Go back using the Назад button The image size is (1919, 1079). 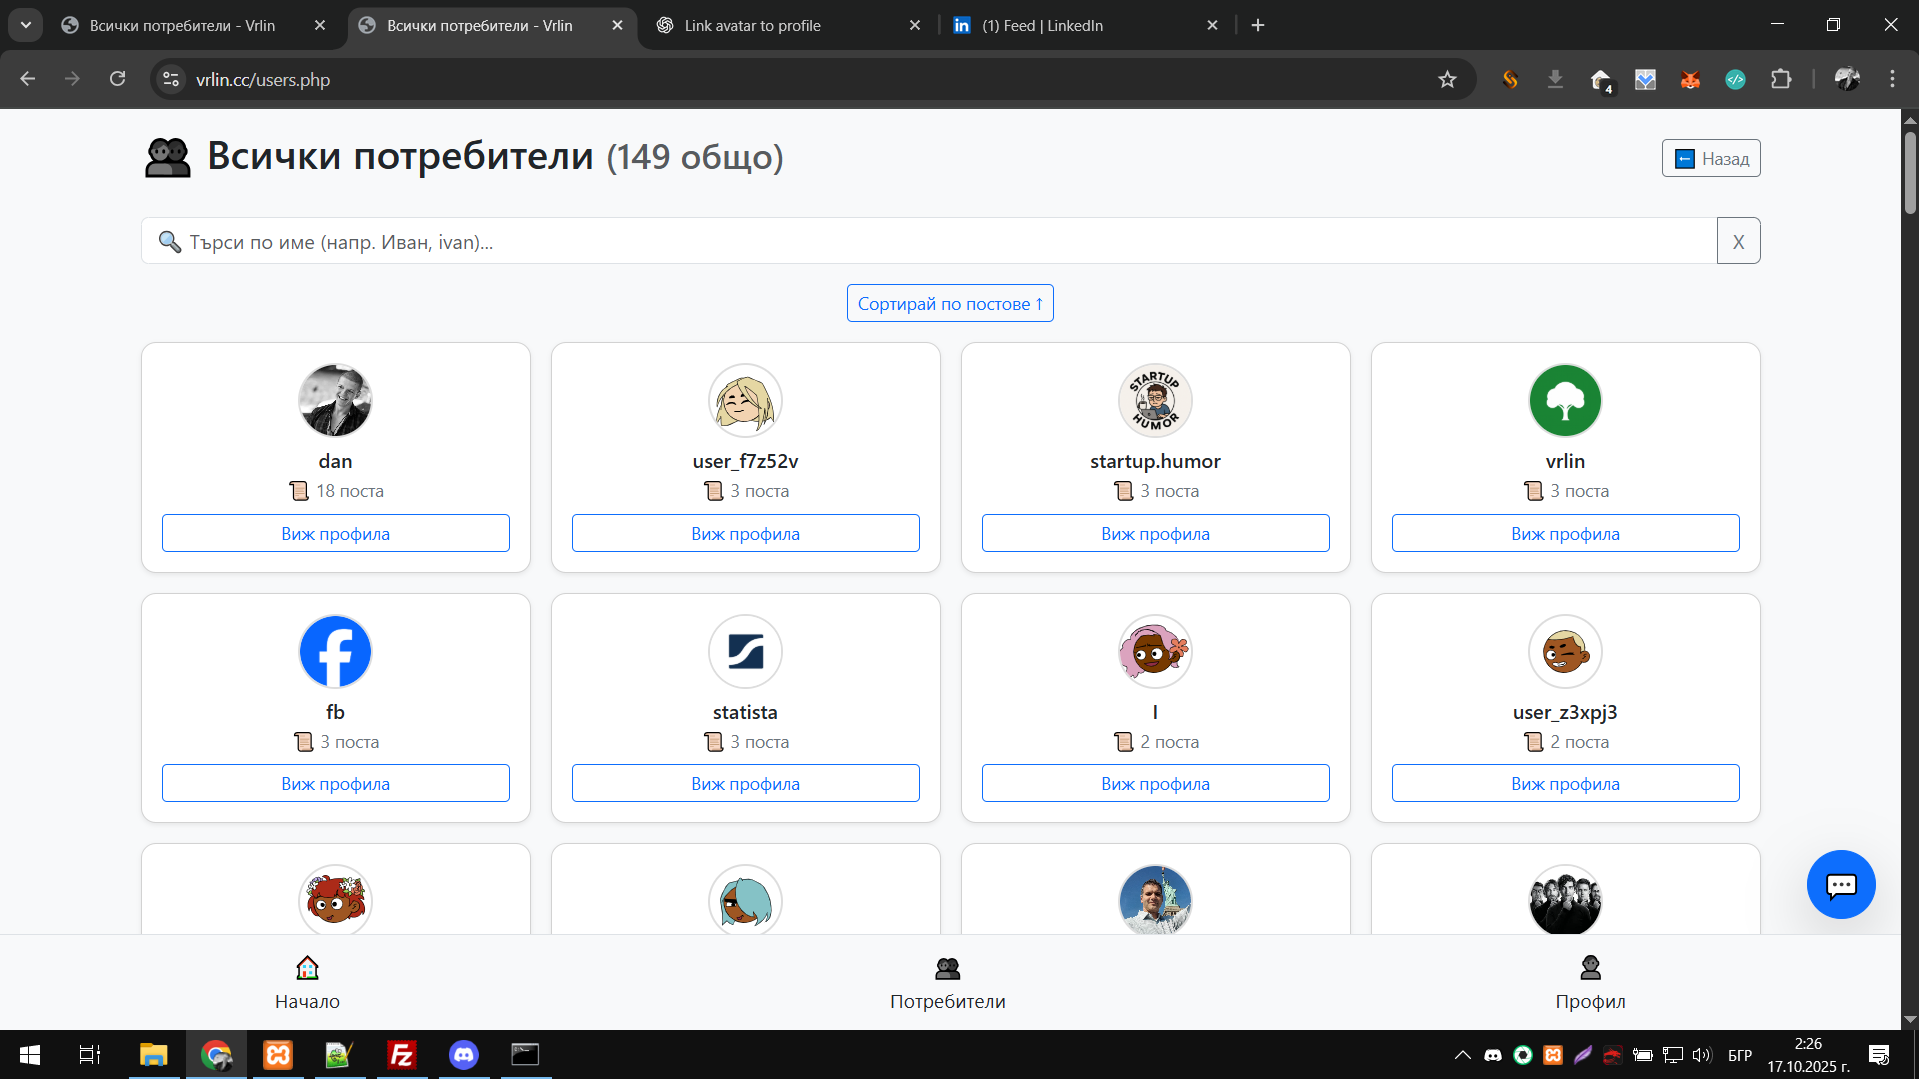pos(1710,158)
